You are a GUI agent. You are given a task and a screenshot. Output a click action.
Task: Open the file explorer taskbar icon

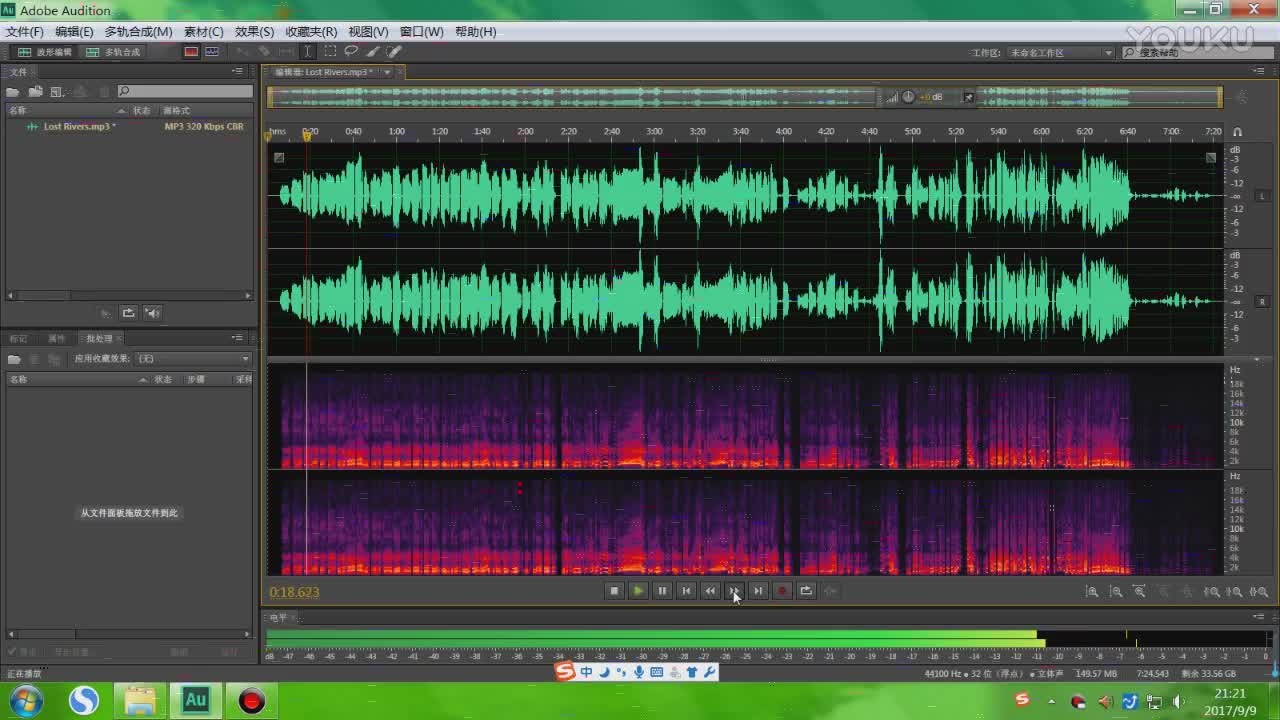coord(139,700)
